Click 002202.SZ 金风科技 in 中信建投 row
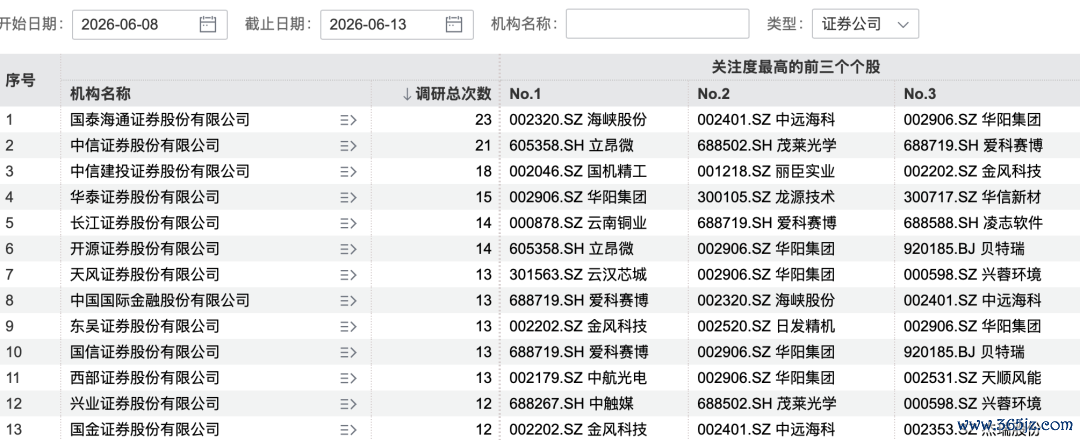 point(973,171)
